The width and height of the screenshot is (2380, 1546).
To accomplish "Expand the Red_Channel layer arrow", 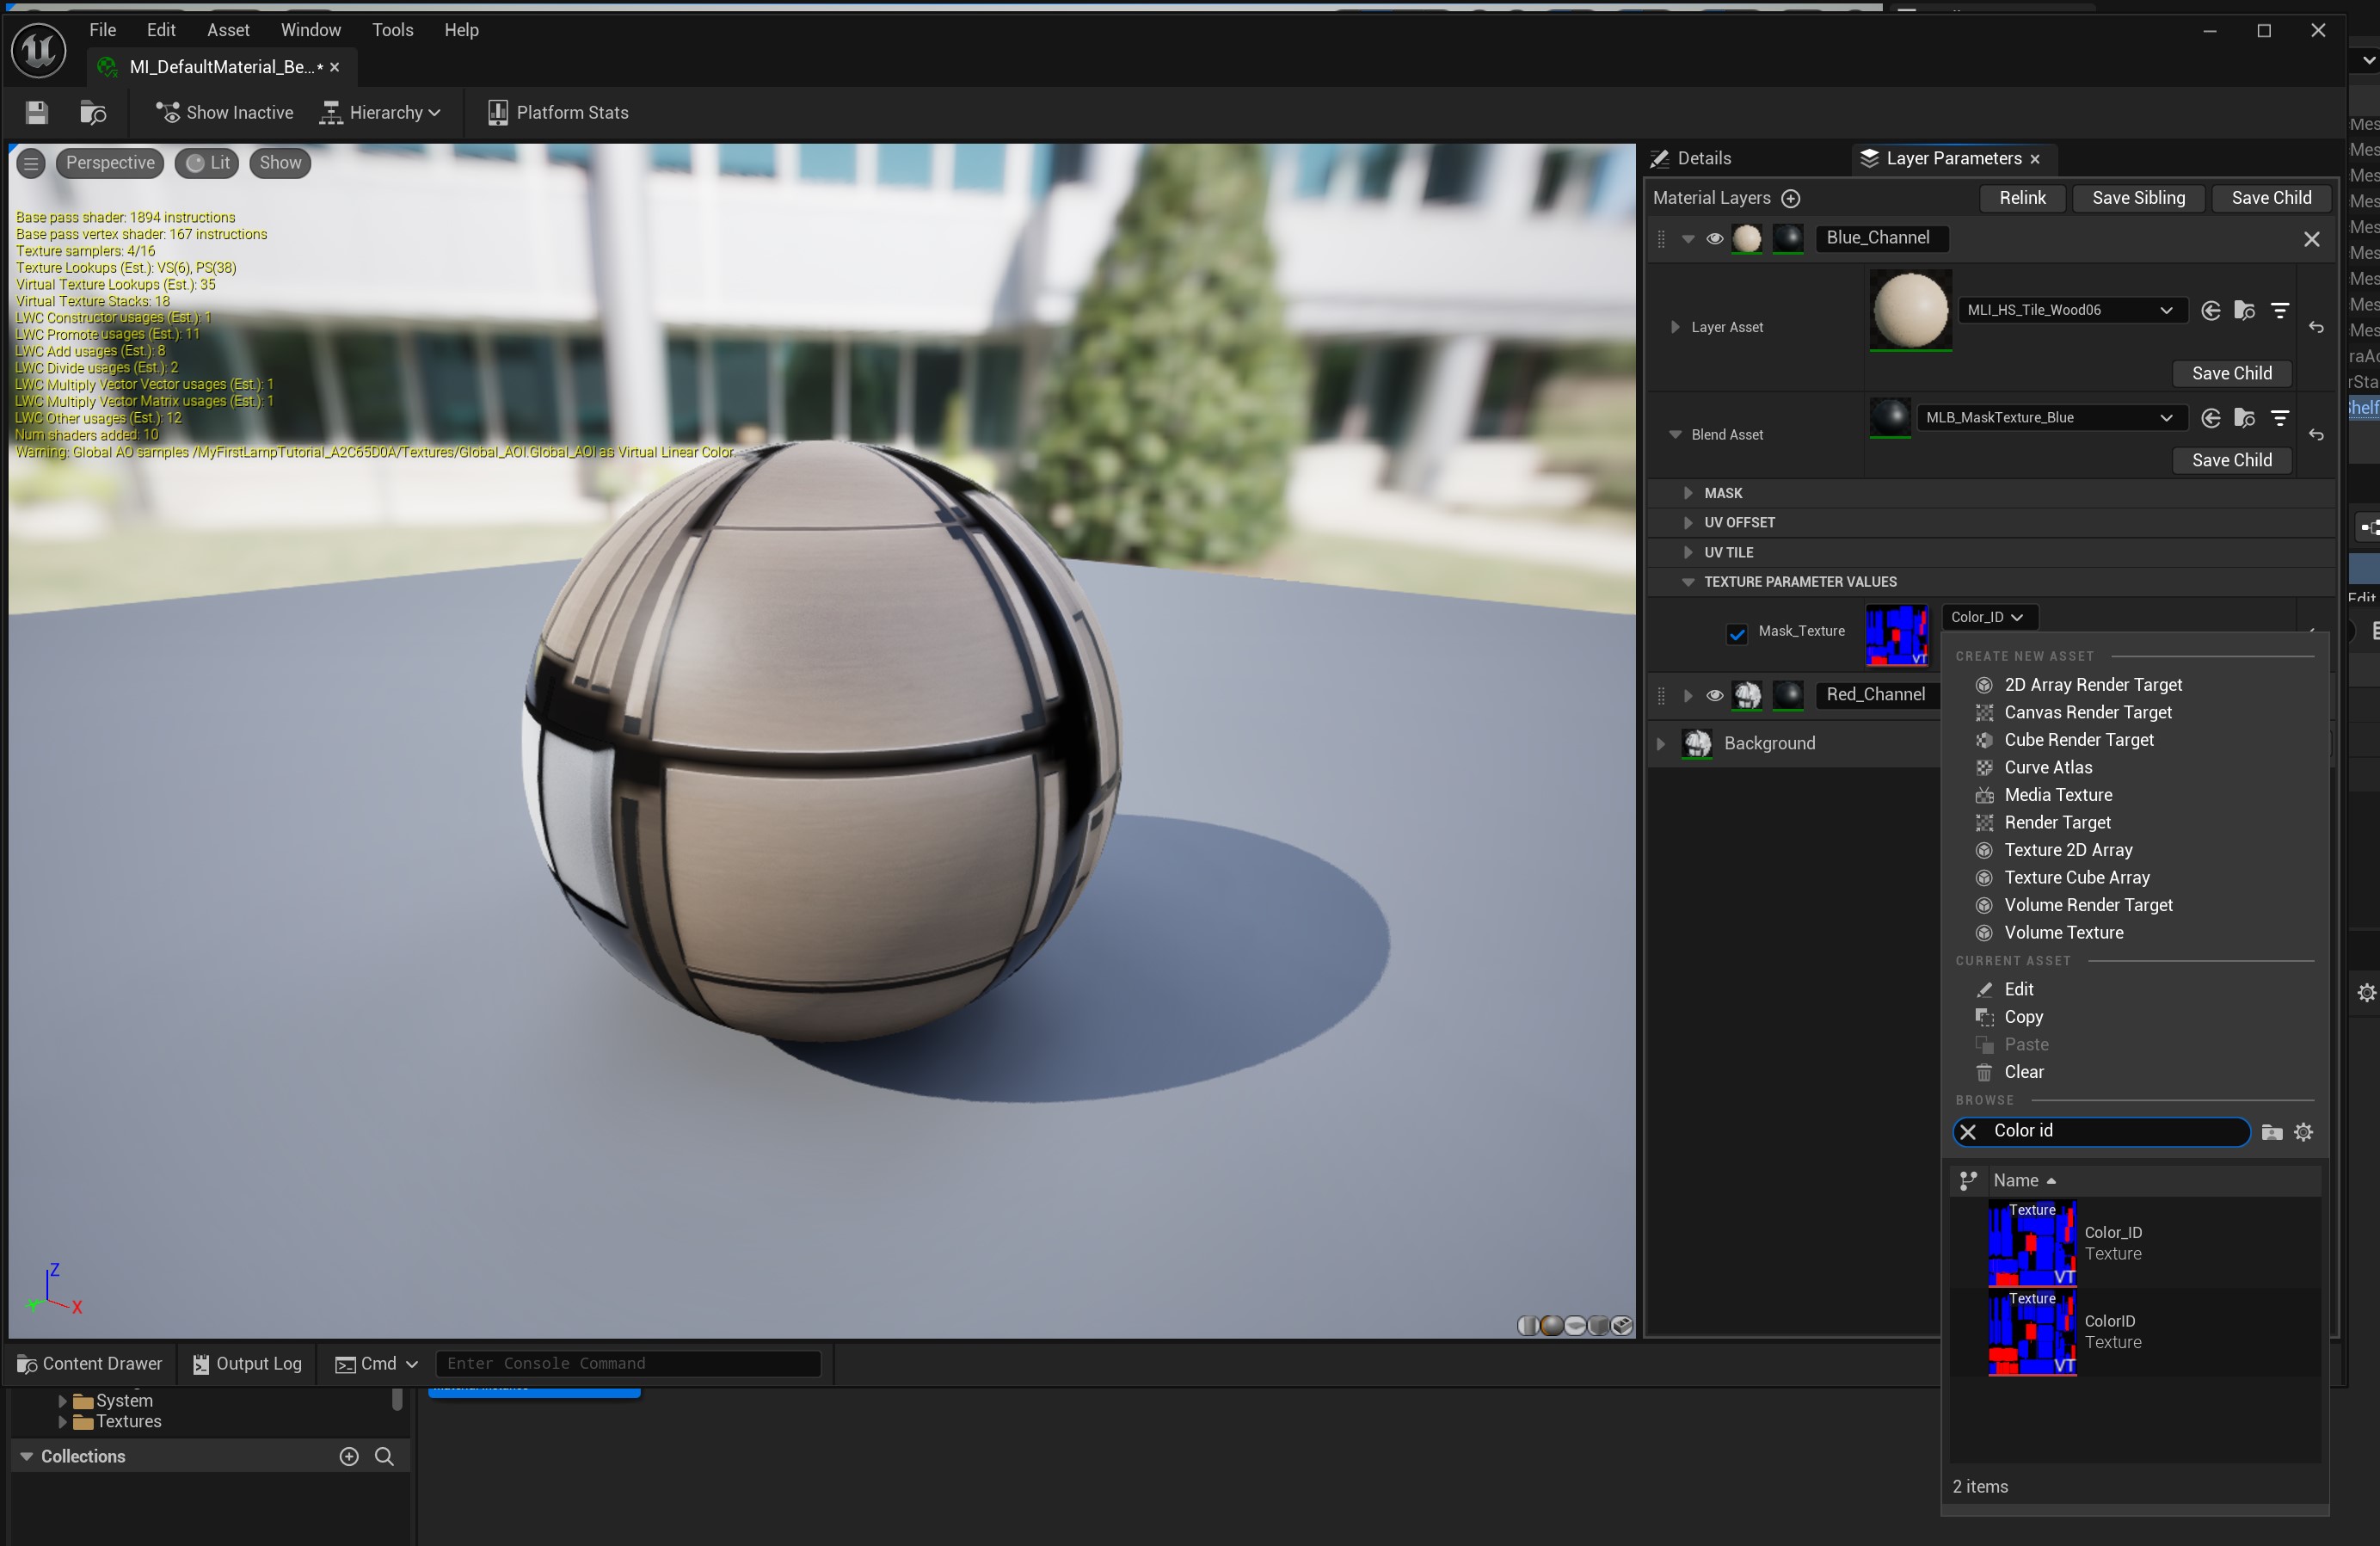I will pyautogui.click(x=1688, y=696).
